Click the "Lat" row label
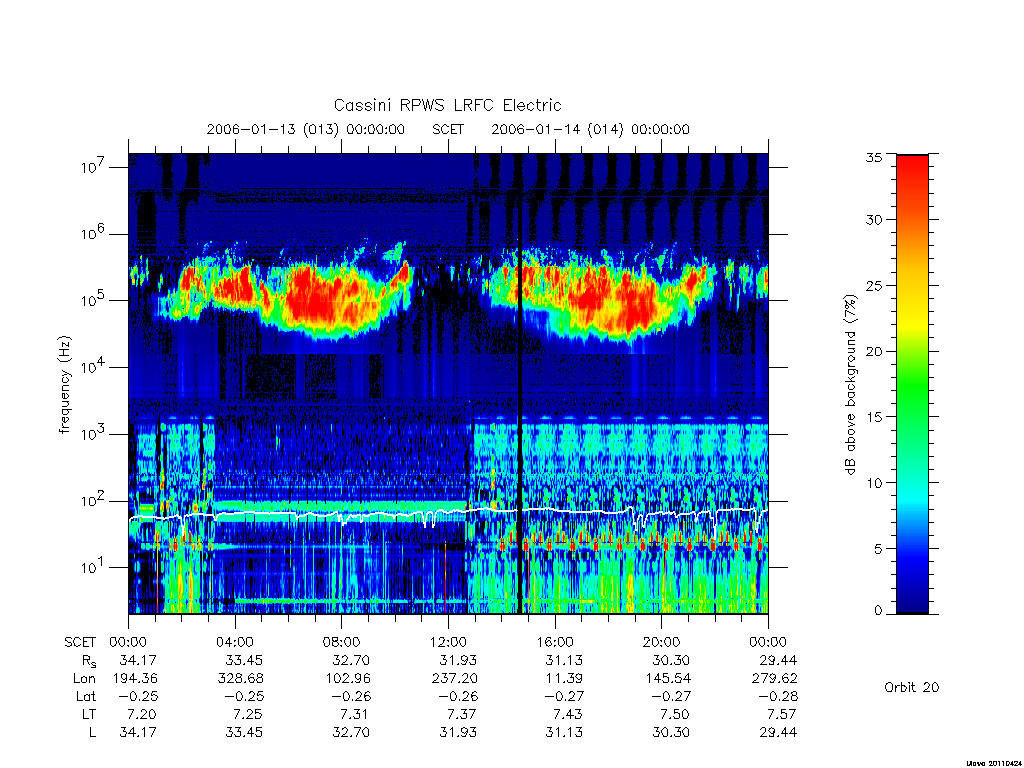The image size is (1024, 768). click(x=86, y=697)
